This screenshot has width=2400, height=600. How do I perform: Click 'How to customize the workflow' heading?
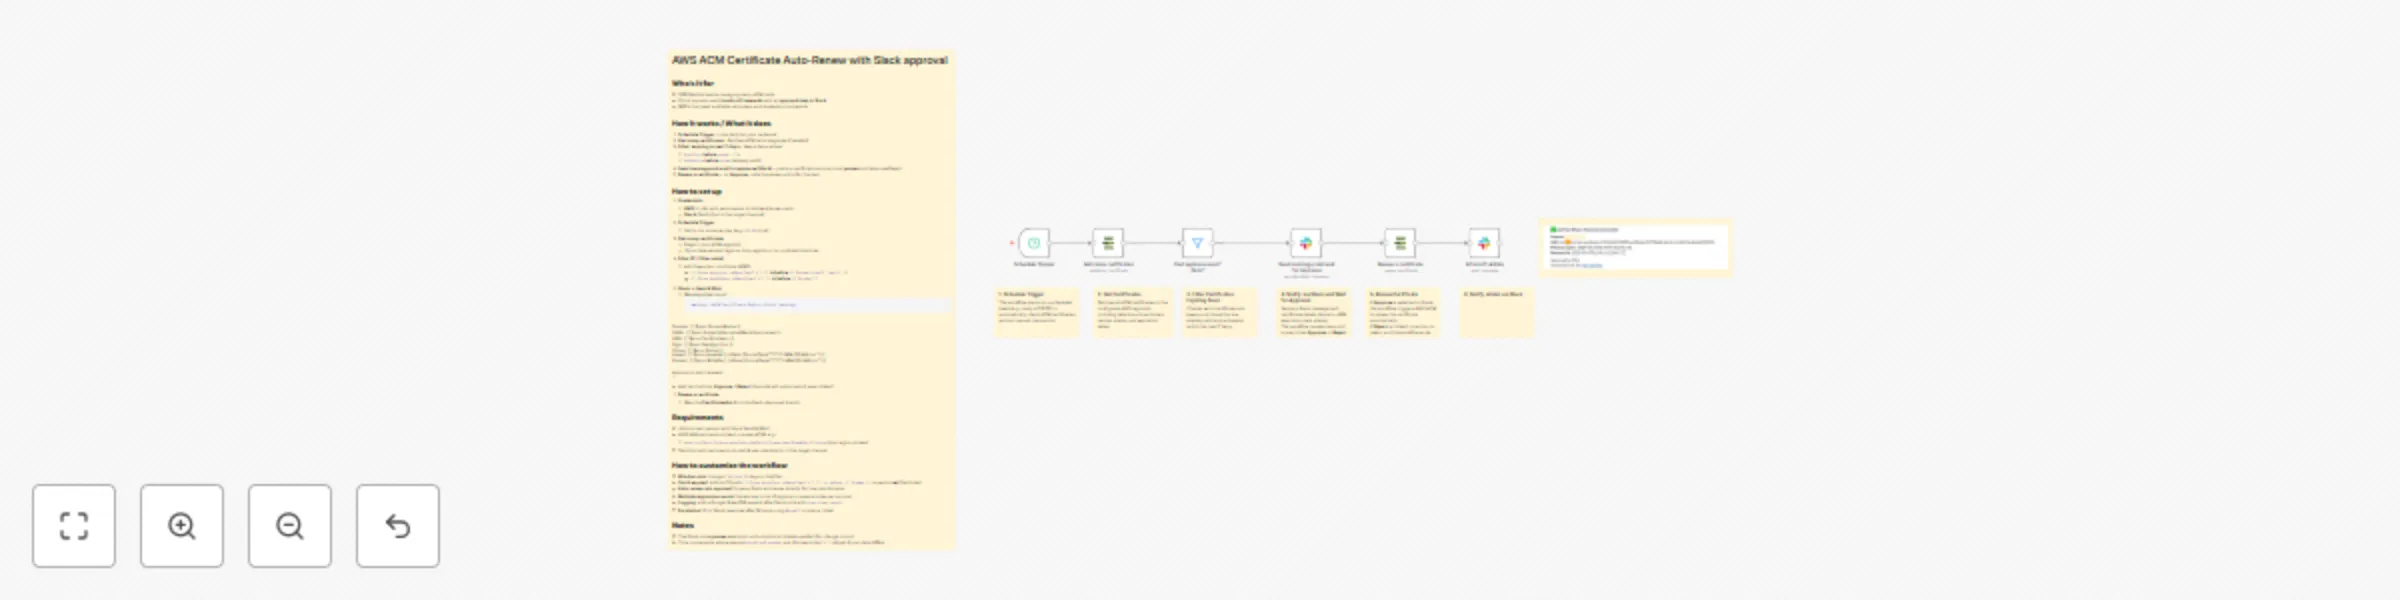[x=729, y=465]
